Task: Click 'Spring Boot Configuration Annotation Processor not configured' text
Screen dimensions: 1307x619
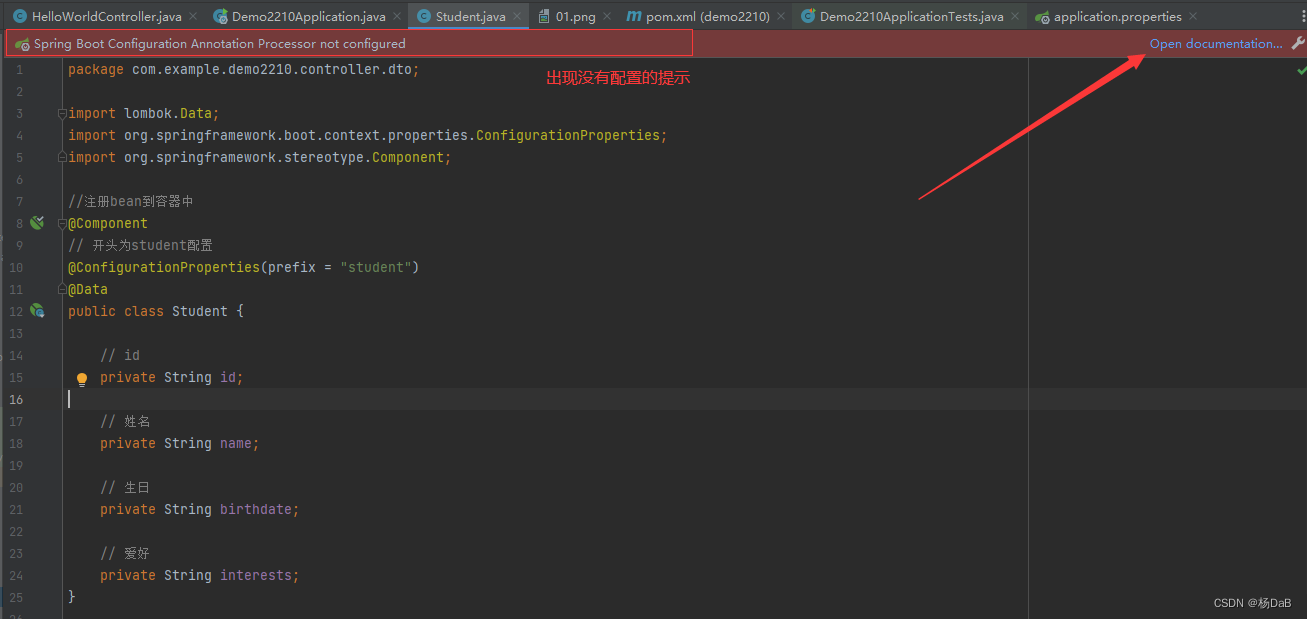Action: [x=220, y=44]
